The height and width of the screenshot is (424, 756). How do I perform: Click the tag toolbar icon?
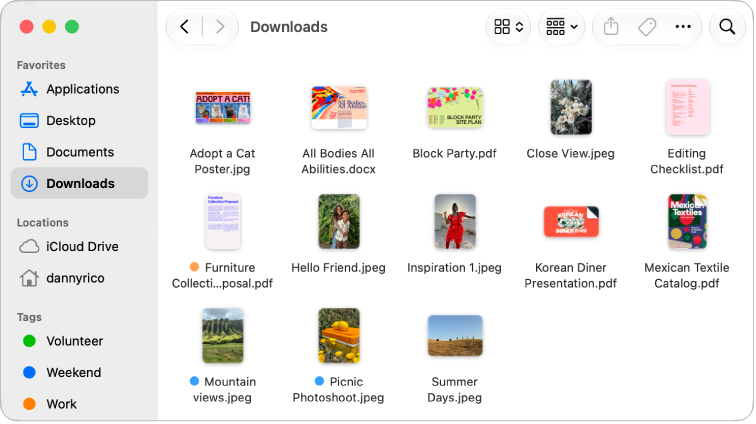click(x=647, y=27)
